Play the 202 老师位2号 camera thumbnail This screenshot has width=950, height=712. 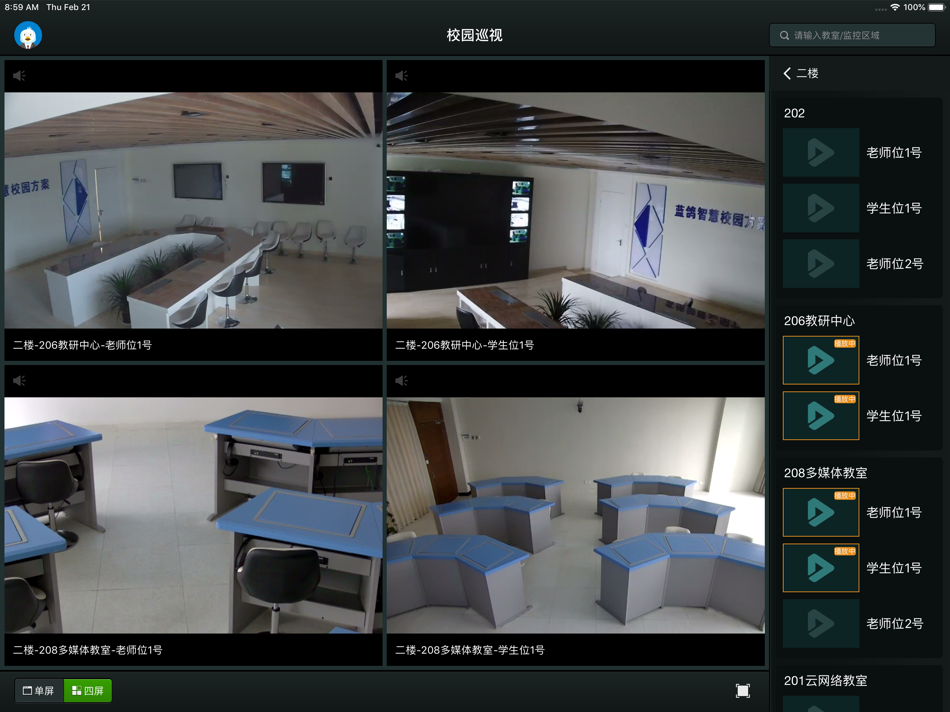click(x=821, y=264)
